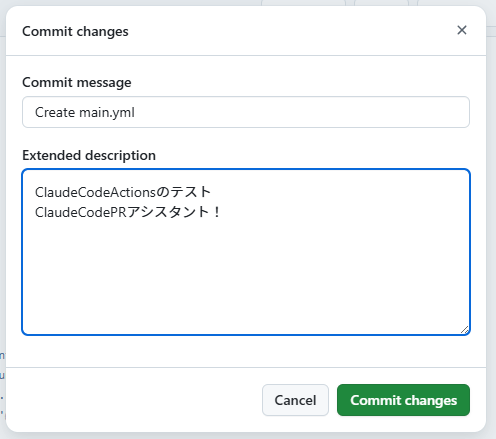496x439 pixels.
Task: Click inside the Extended description textarea
Action: [x=246, y=252]
